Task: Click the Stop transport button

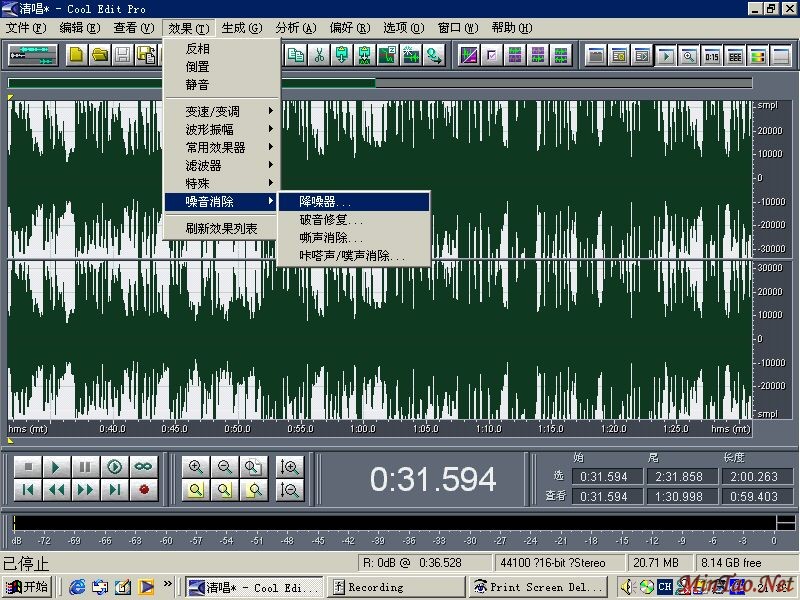Action: 28,467
